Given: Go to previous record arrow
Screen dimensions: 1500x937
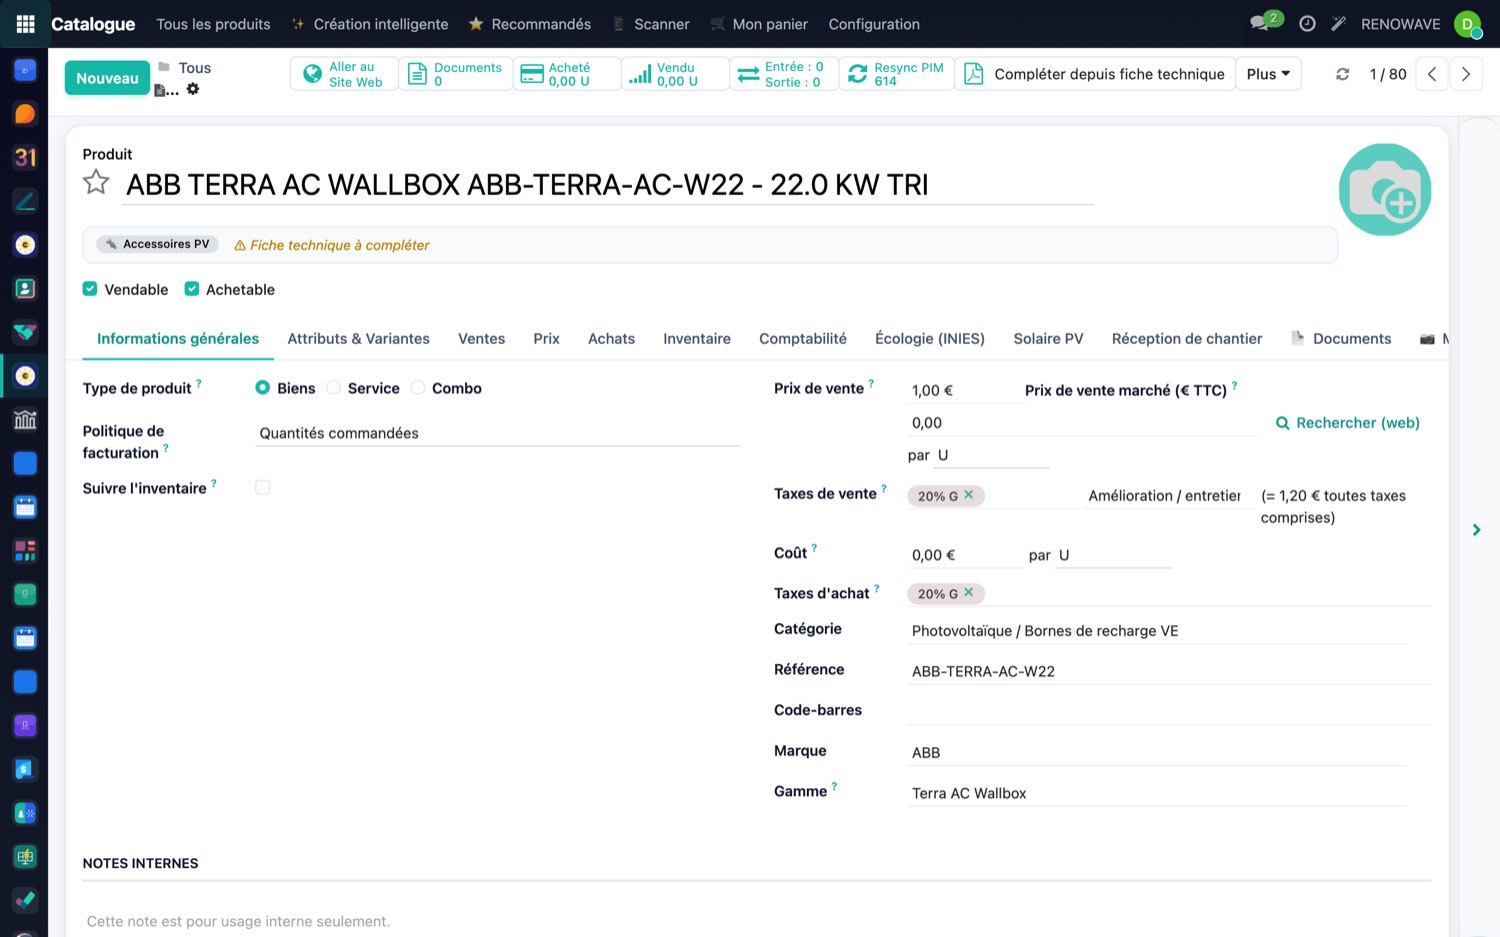Looking at the screenshot, I should [1432, 74].
